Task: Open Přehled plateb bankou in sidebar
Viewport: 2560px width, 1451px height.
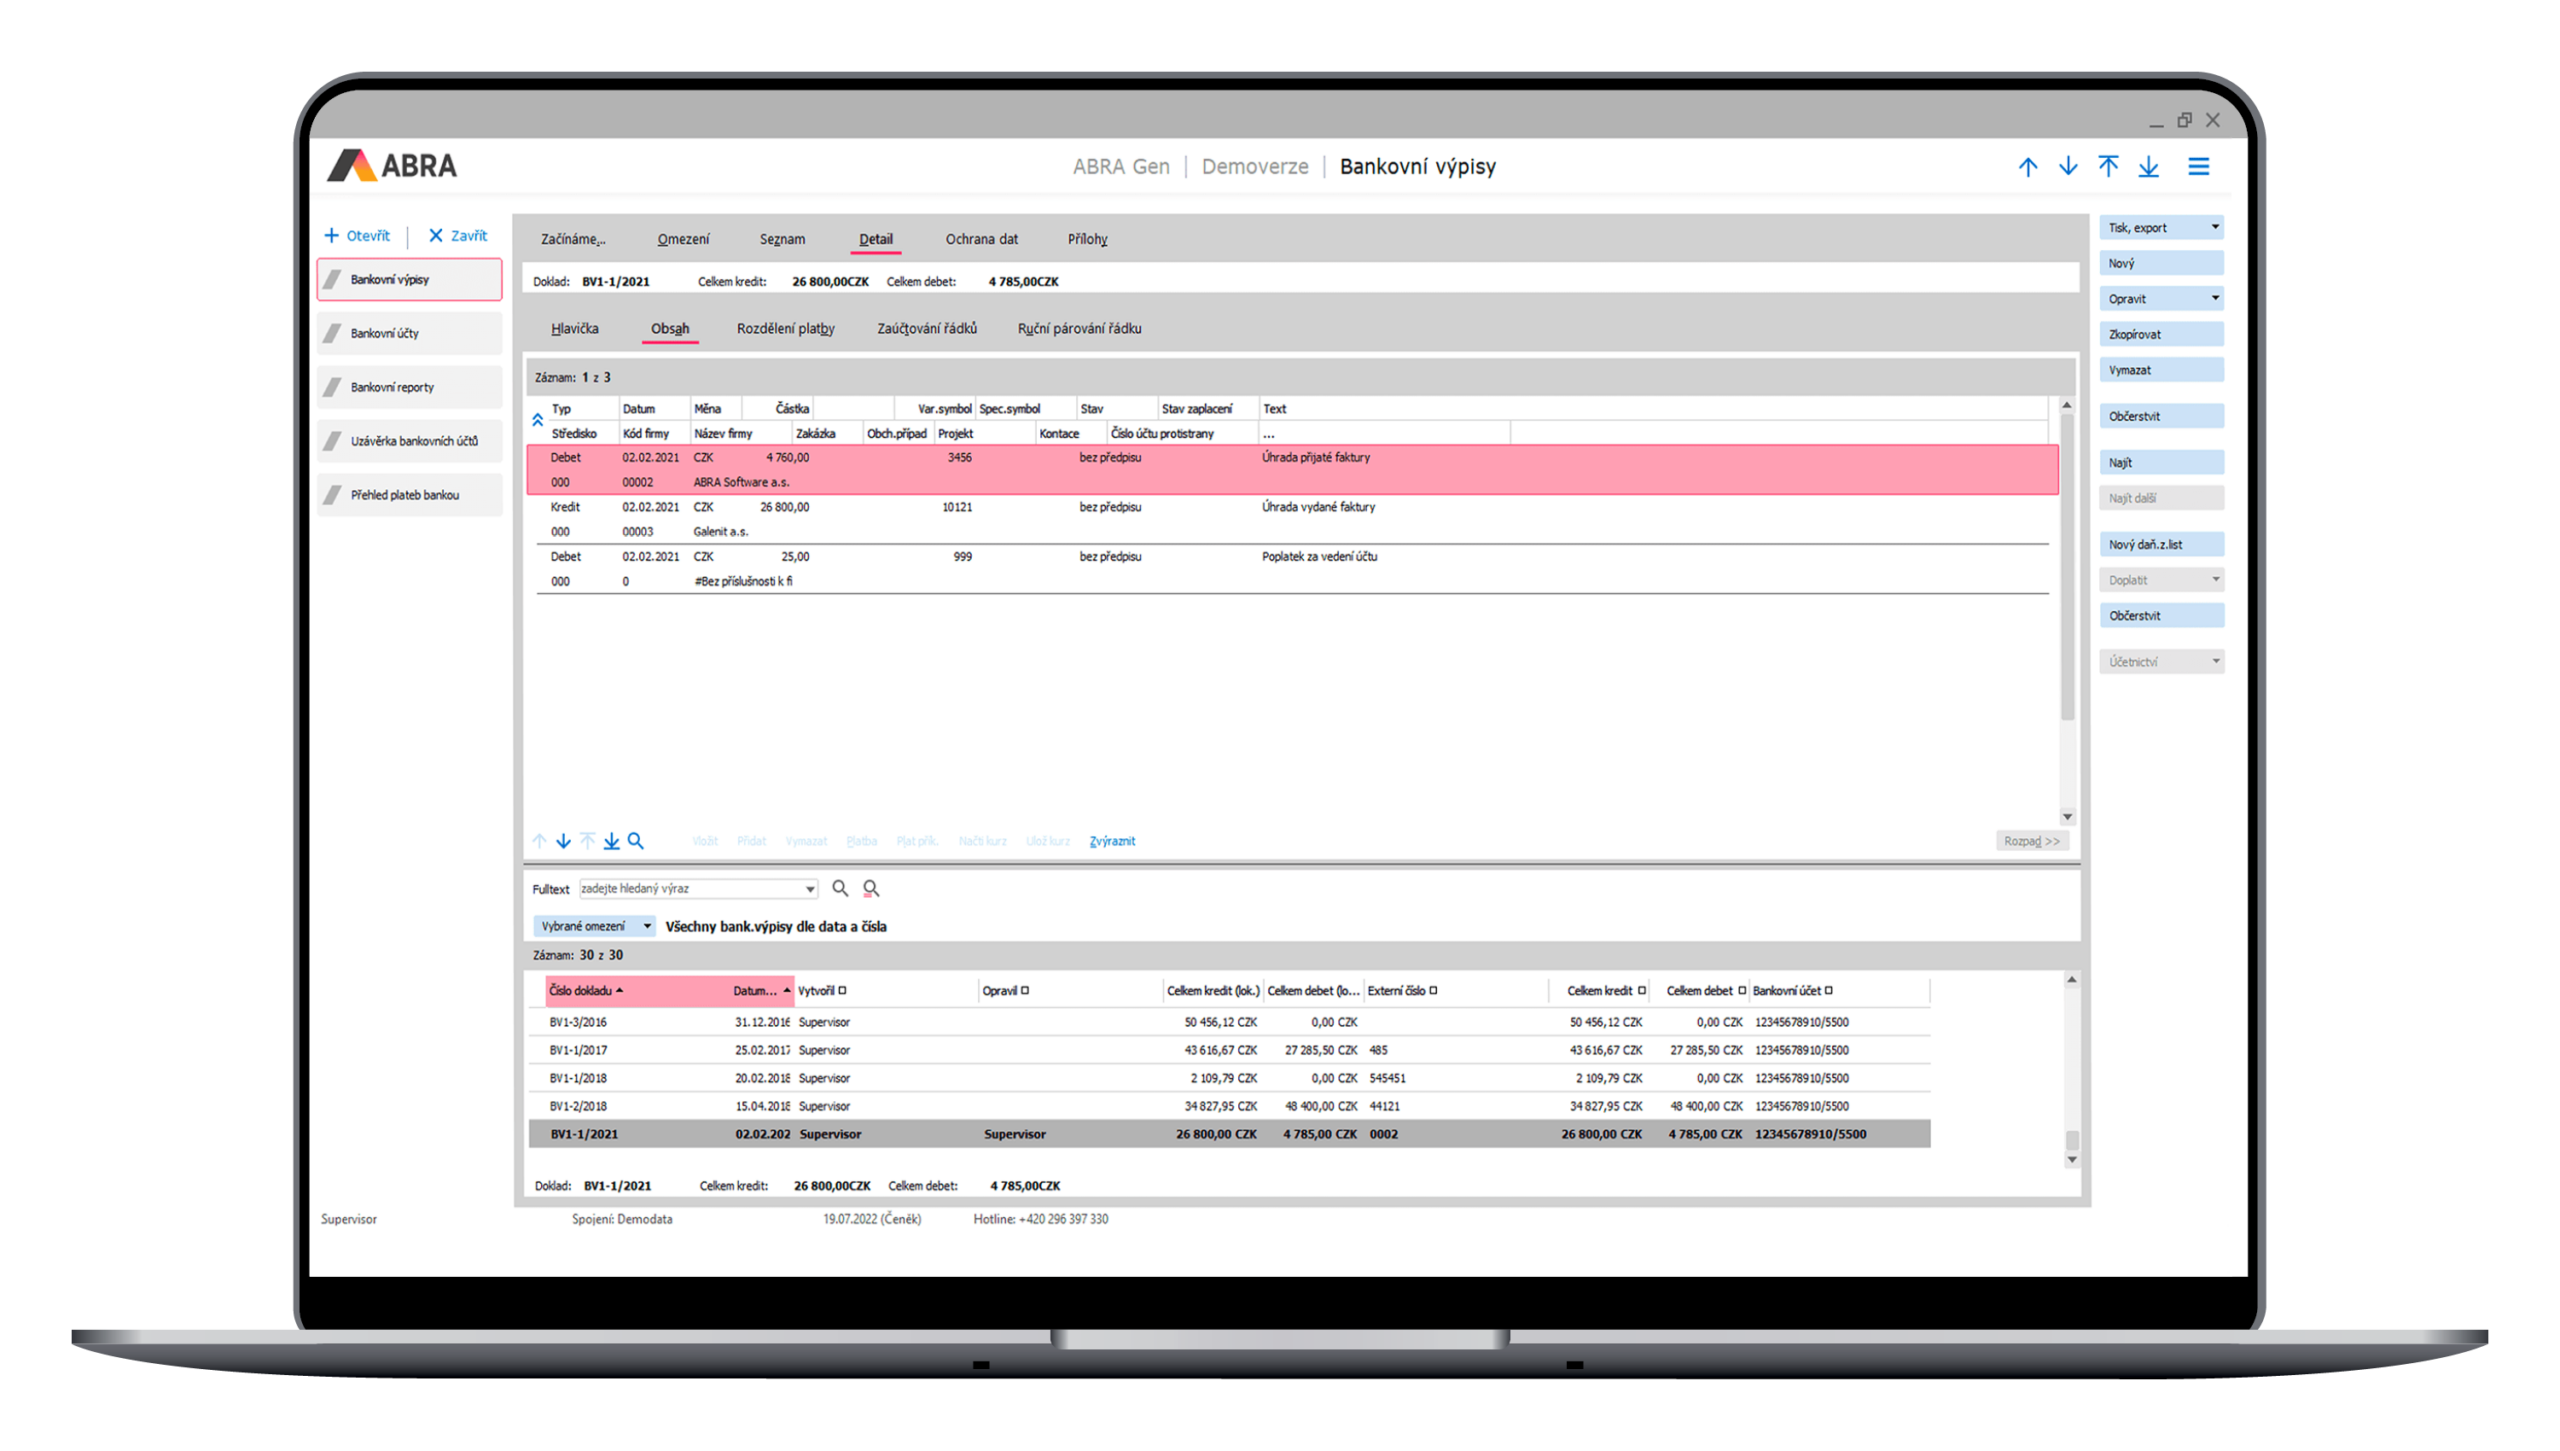Action: [x=409, y=495]
